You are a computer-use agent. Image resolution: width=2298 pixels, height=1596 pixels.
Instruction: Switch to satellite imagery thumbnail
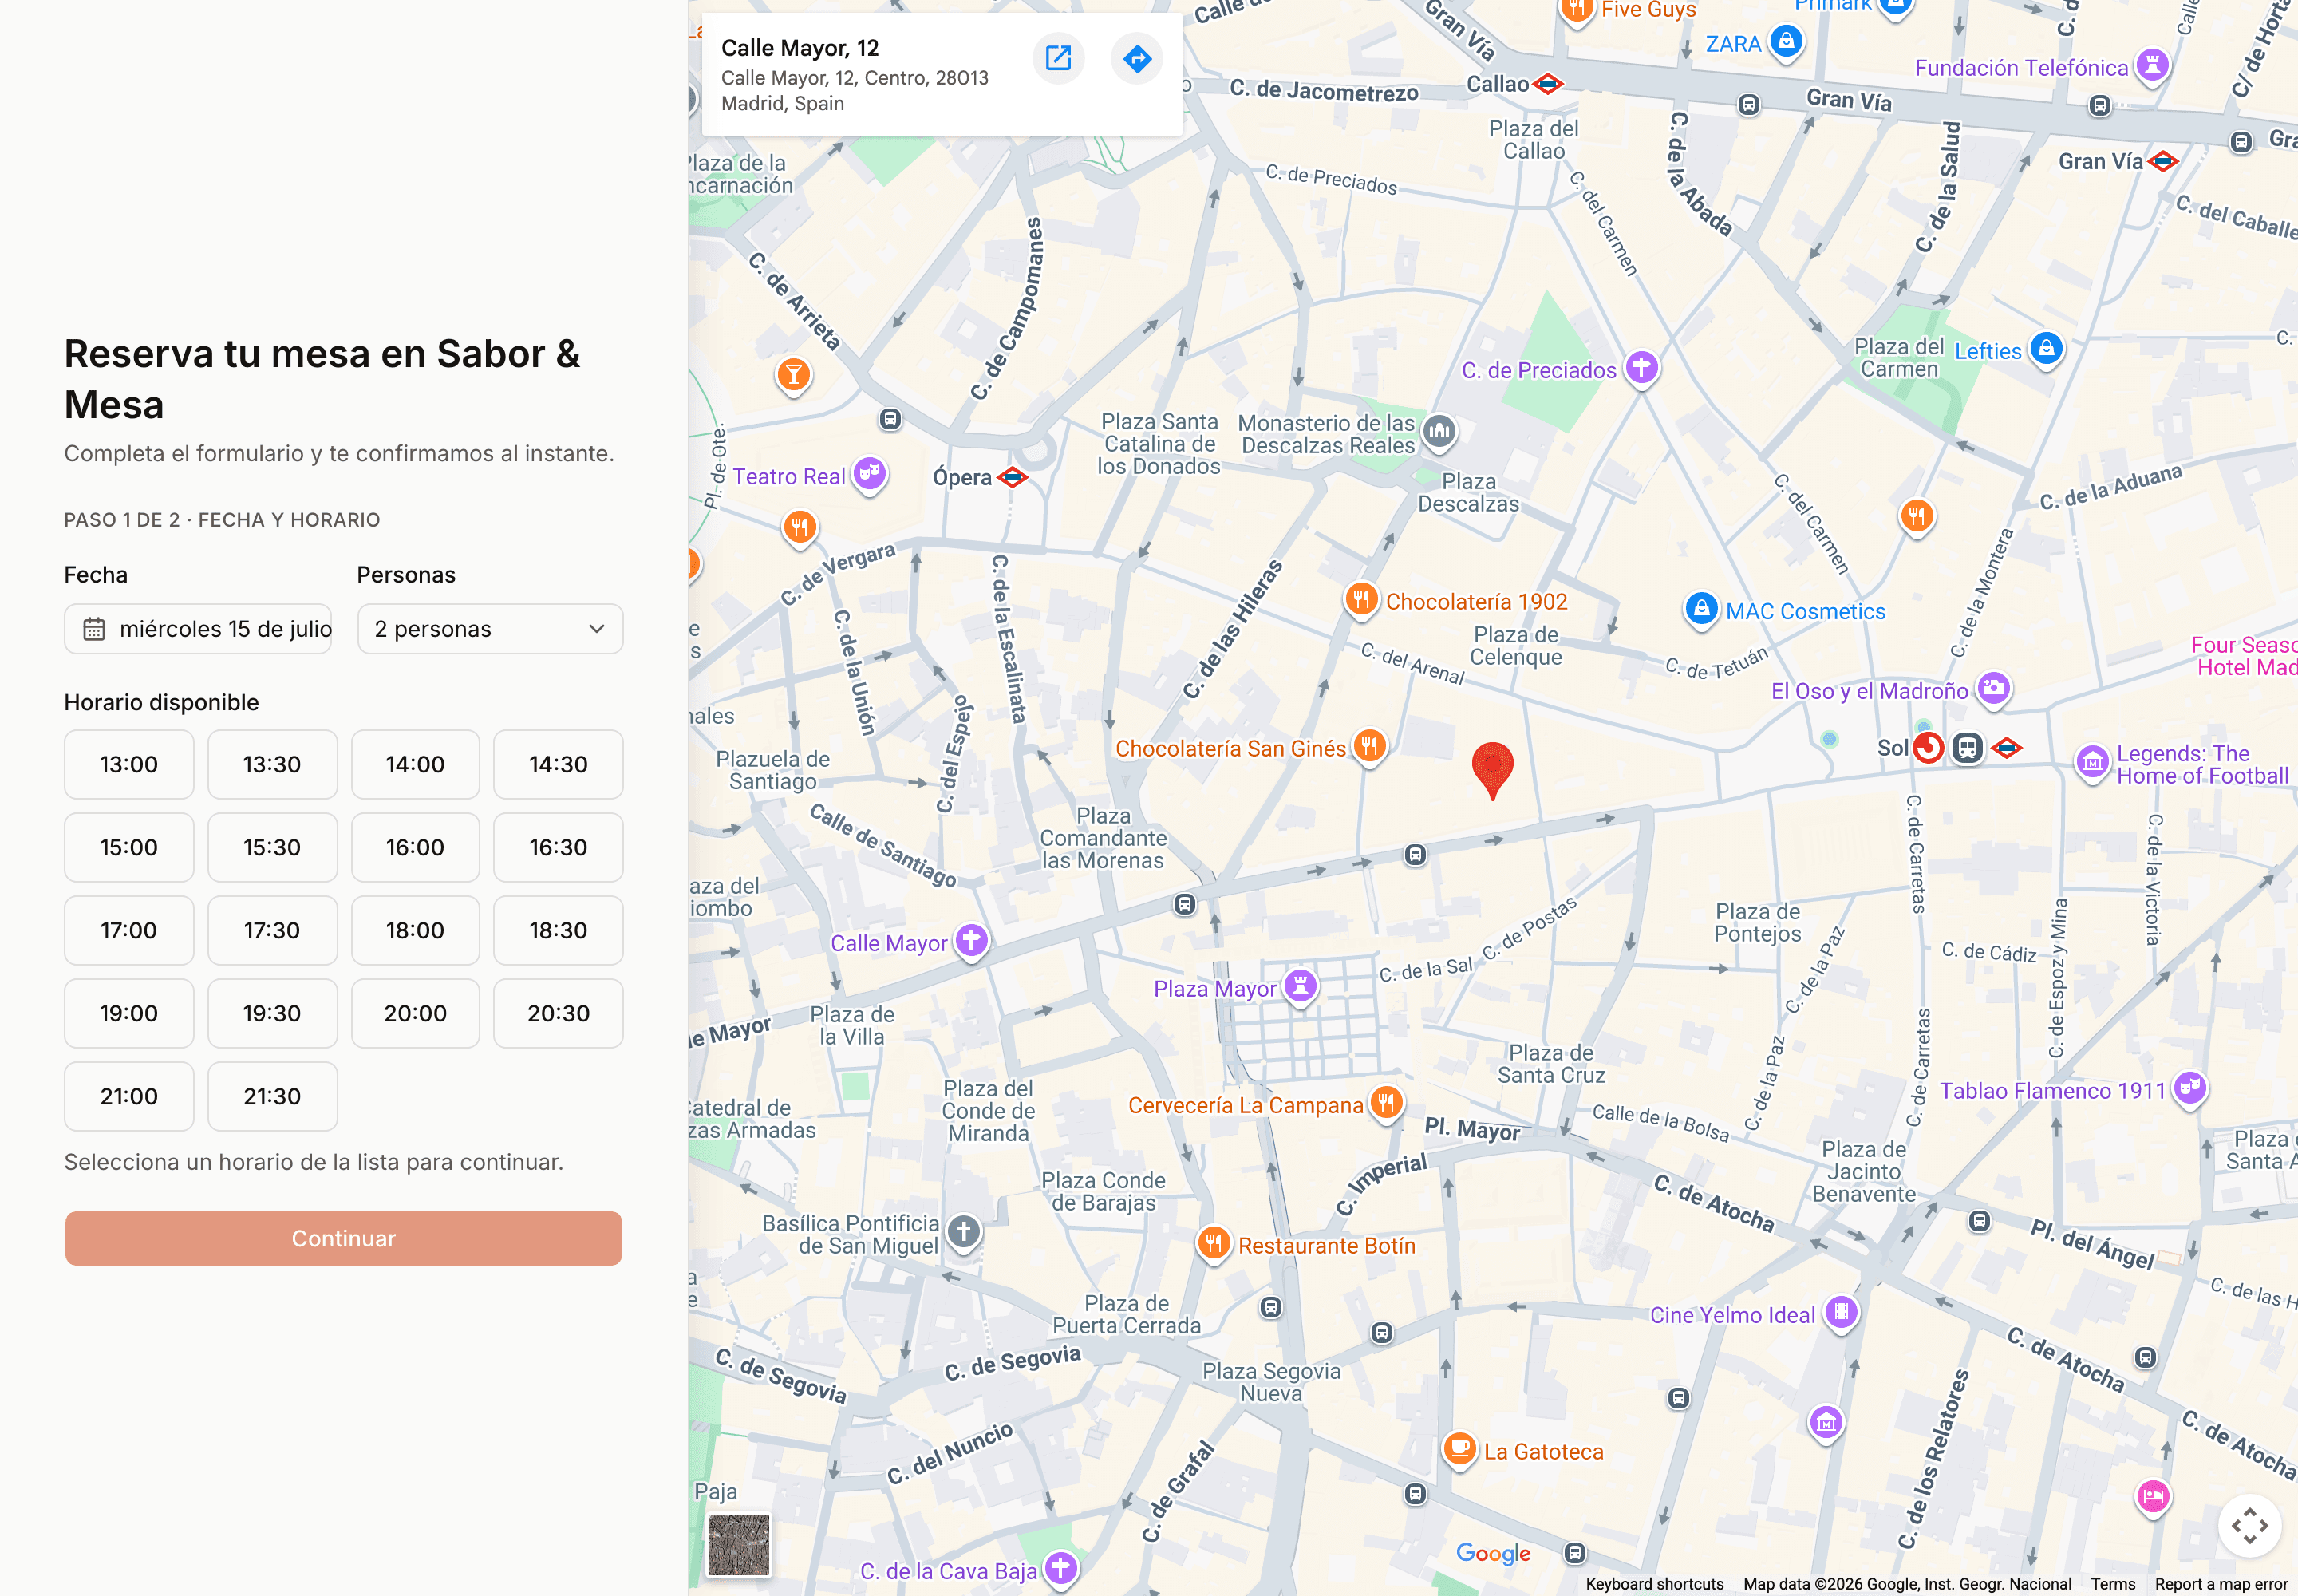point(739,1544)
